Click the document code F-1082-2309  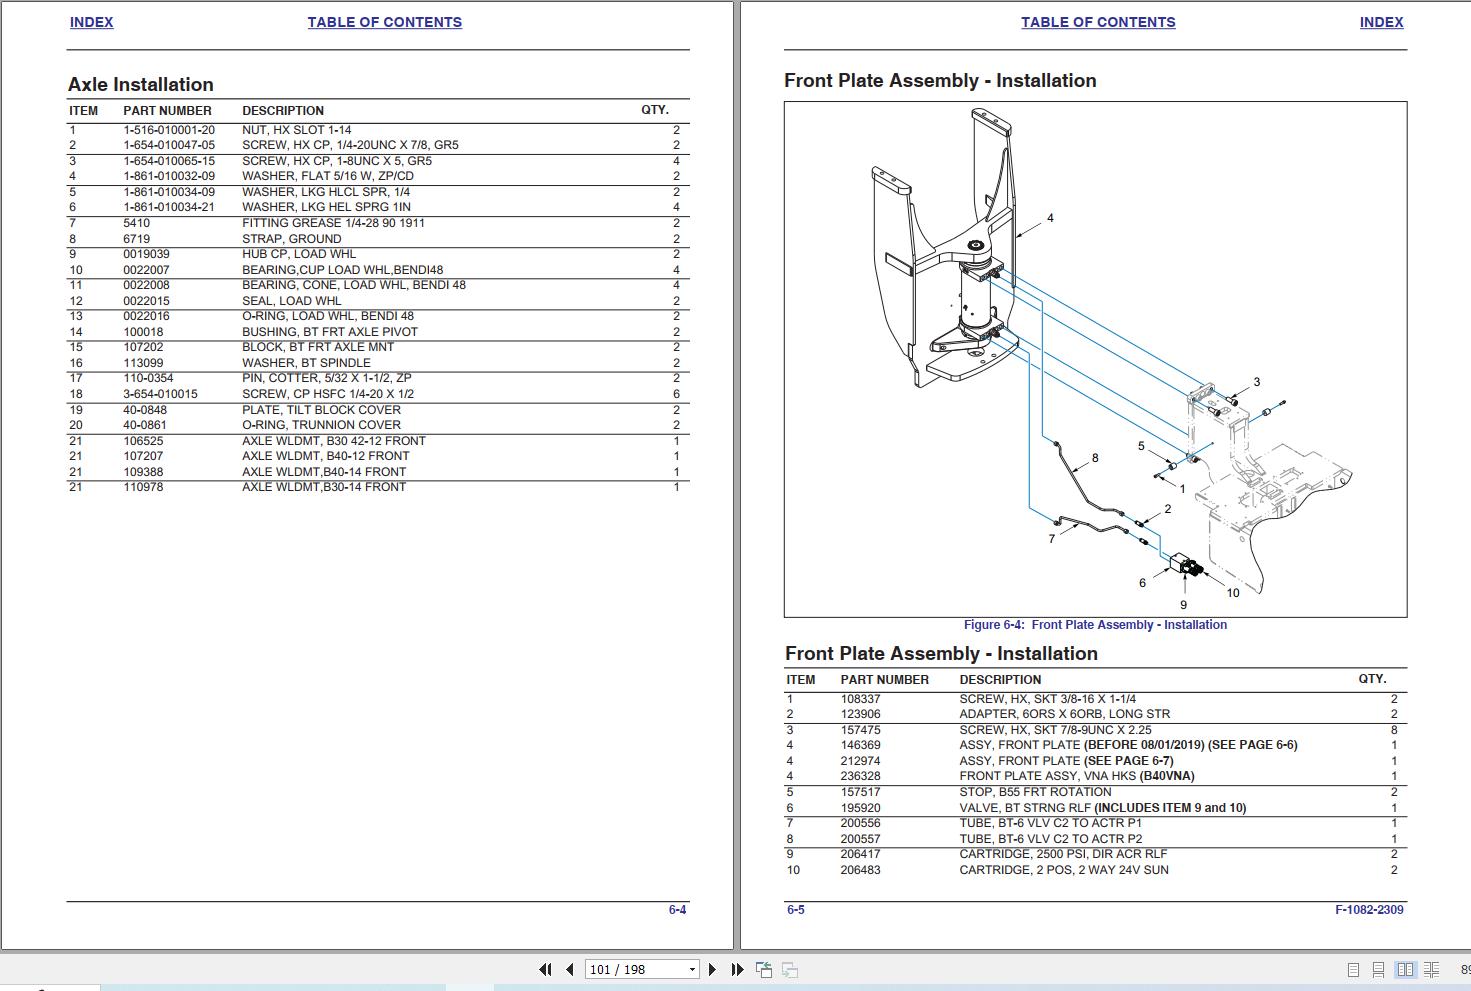[x=1369, y=910]
